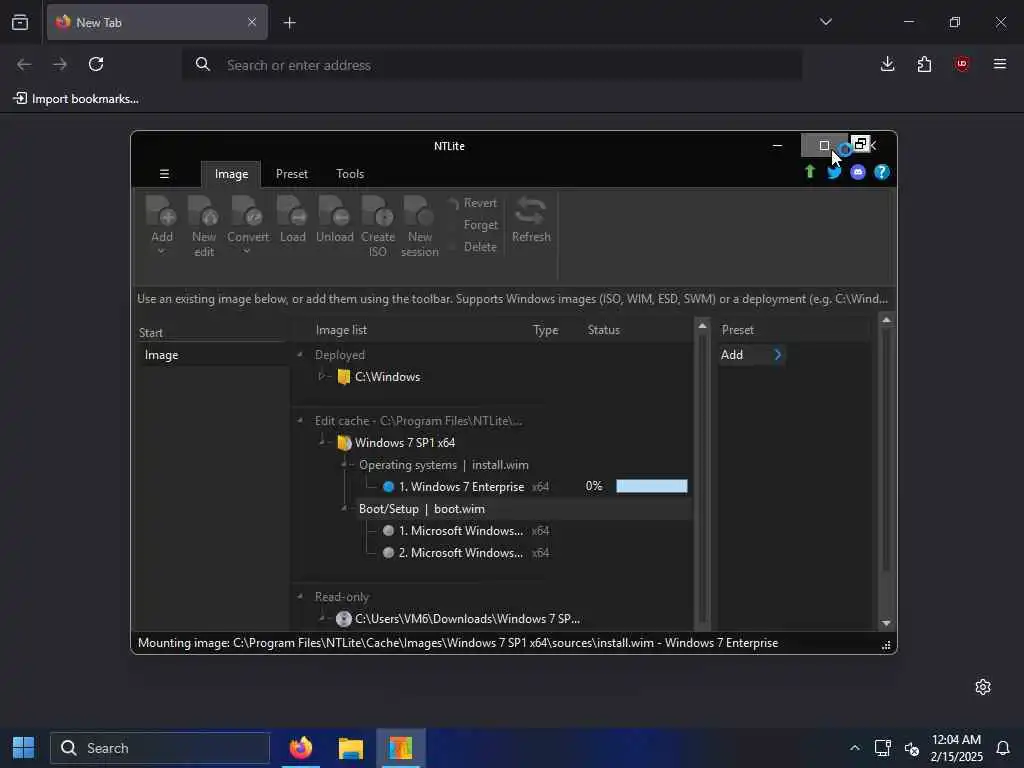Open the Firefox extensions icon
The image size is (1024, 768).
point(924,64)
